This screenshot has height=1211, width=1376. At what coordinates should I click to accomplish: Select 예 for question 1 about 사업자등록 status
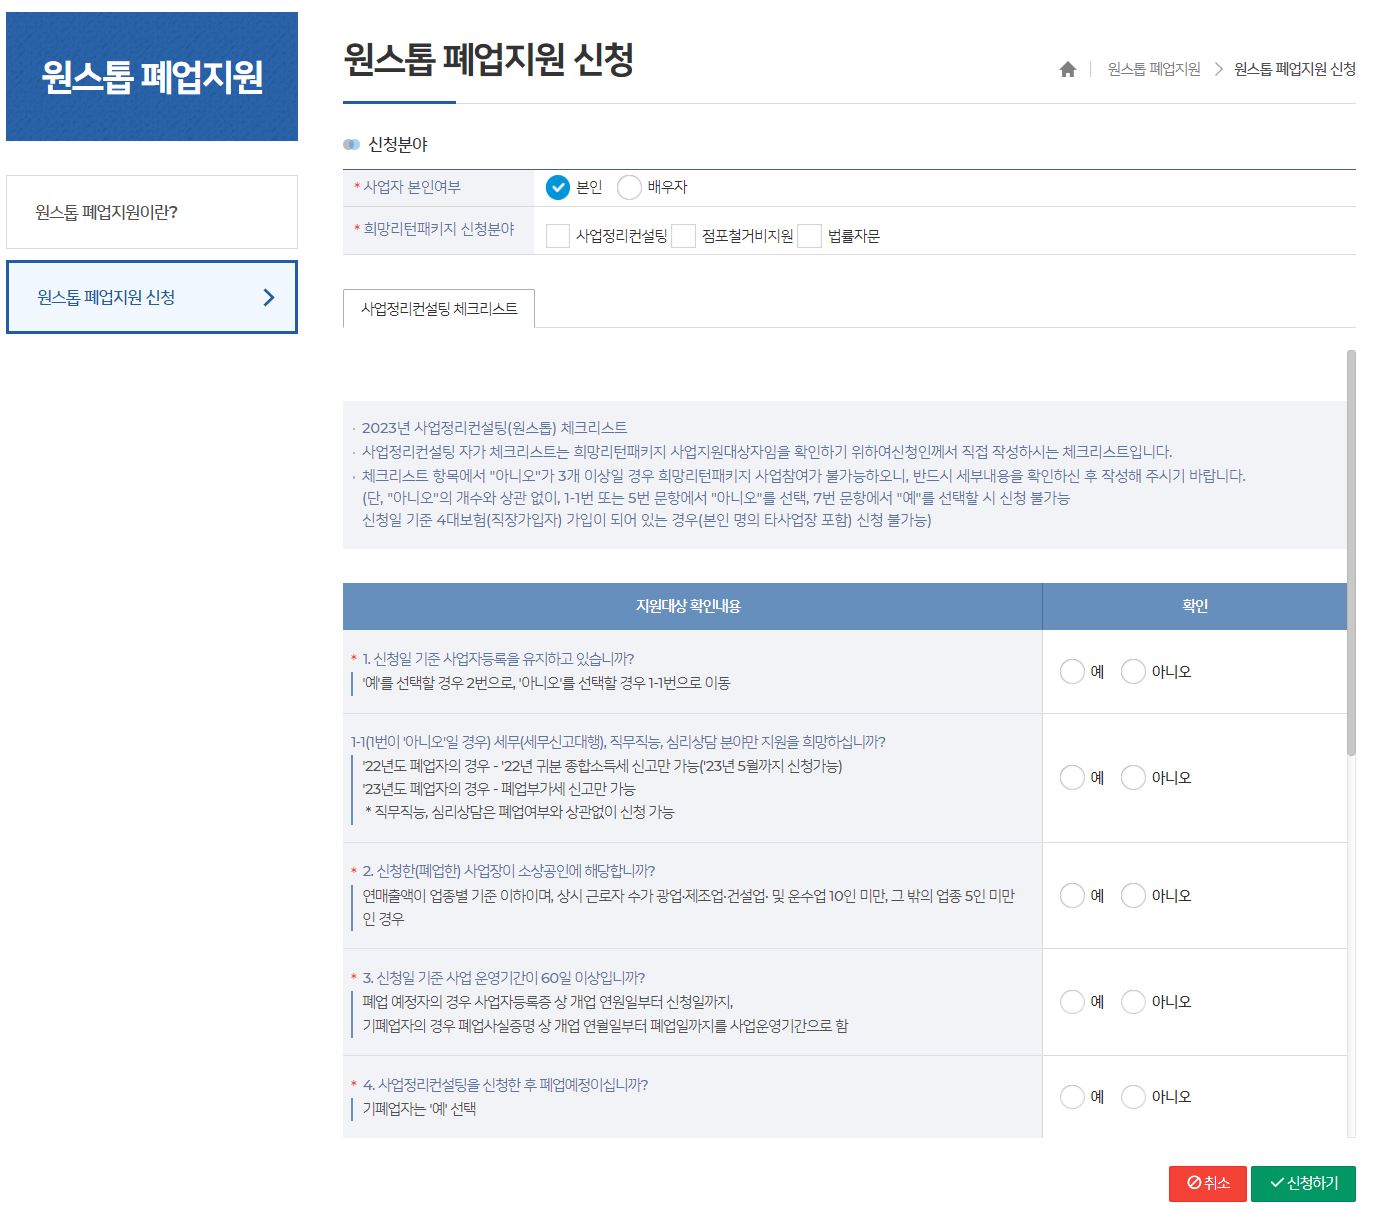pyautogui.click(x=1073, y=672)
